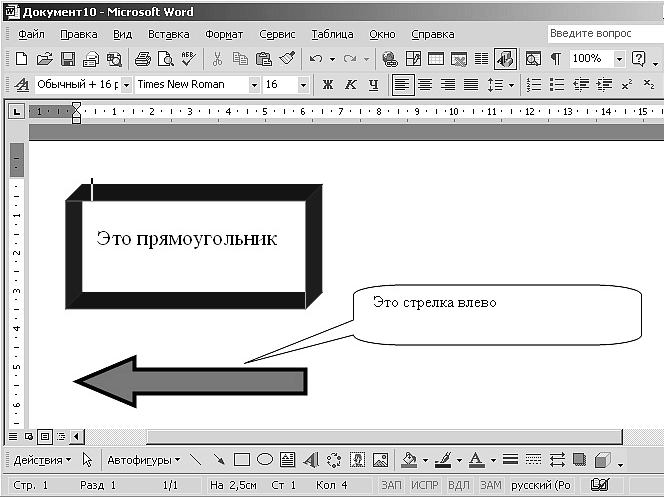
Task: Toggle italic formatting with К button
Action: point(350,85)
